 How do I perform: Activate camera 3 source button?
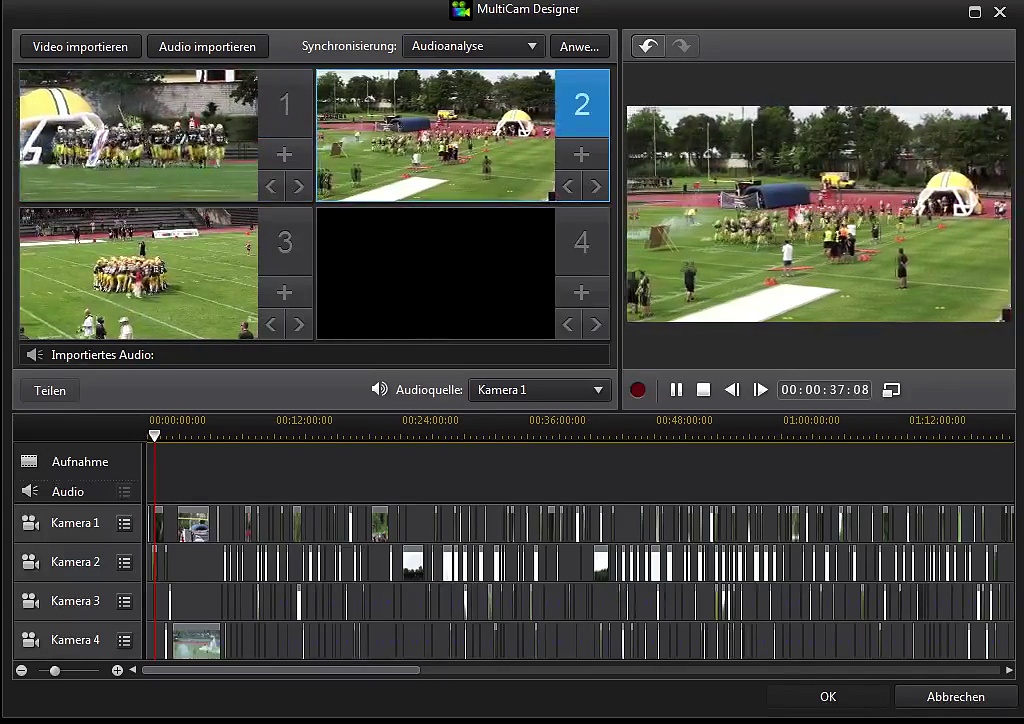[284, 242]
